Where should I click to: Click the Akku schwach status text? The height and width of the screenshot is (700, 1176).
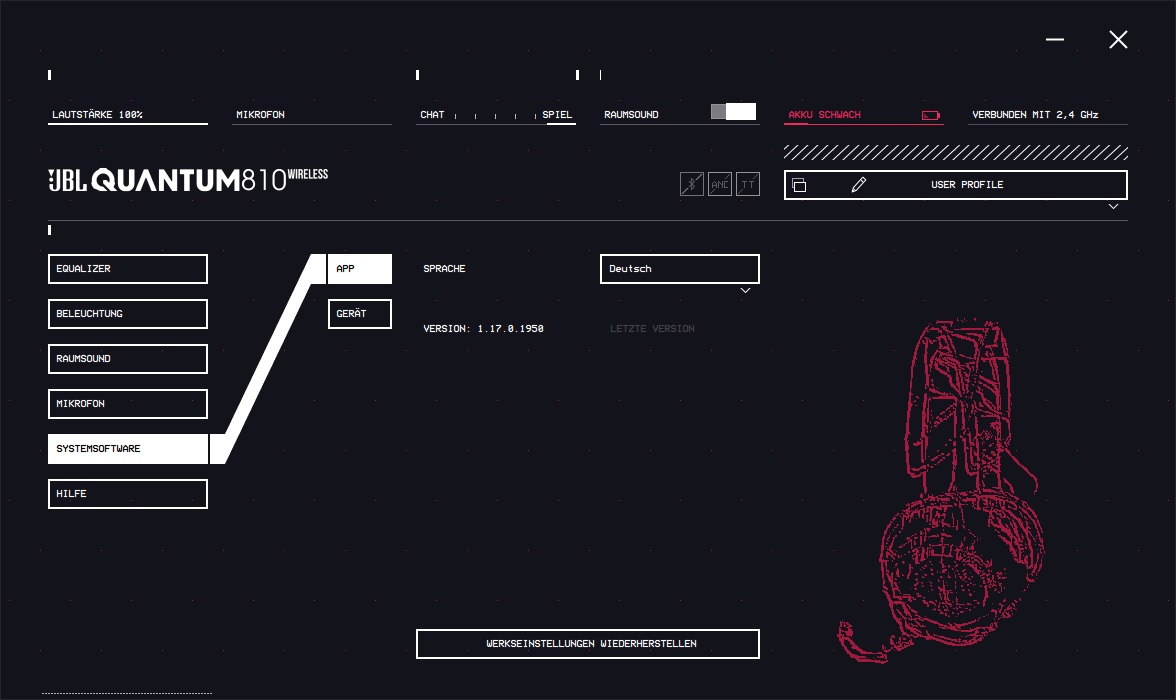point(824,115)
